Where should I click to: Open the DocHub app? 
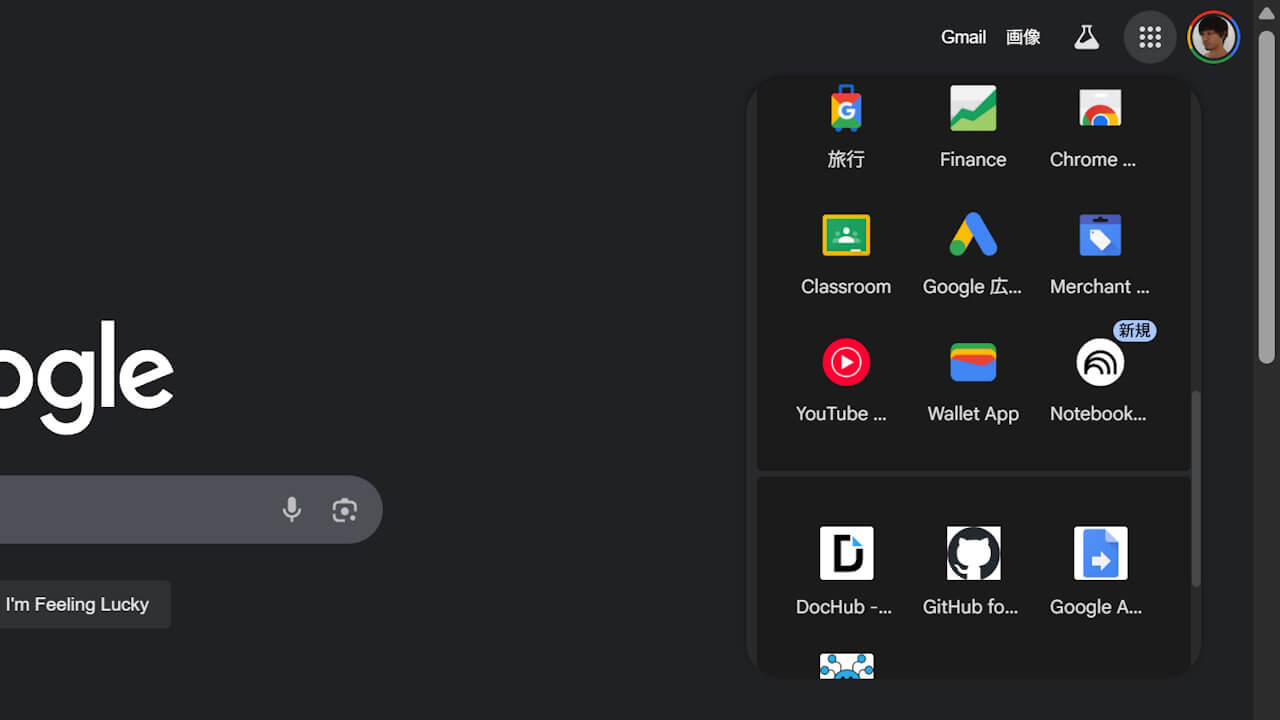click(x=846, y=553)
